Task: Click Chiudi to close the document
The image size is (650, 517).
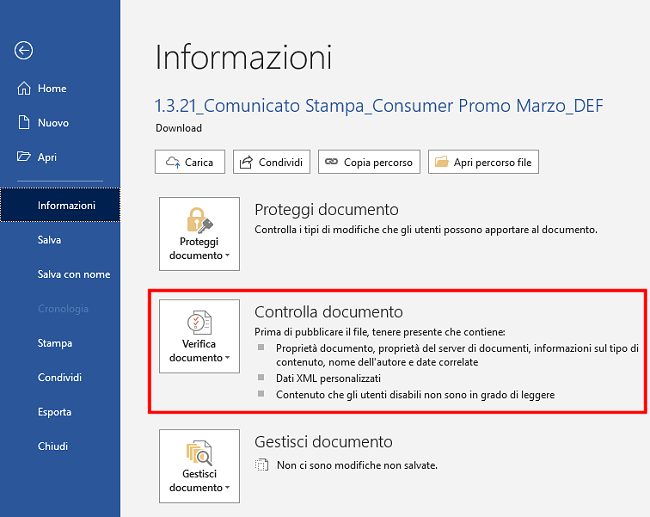Action: coord(60,446)
